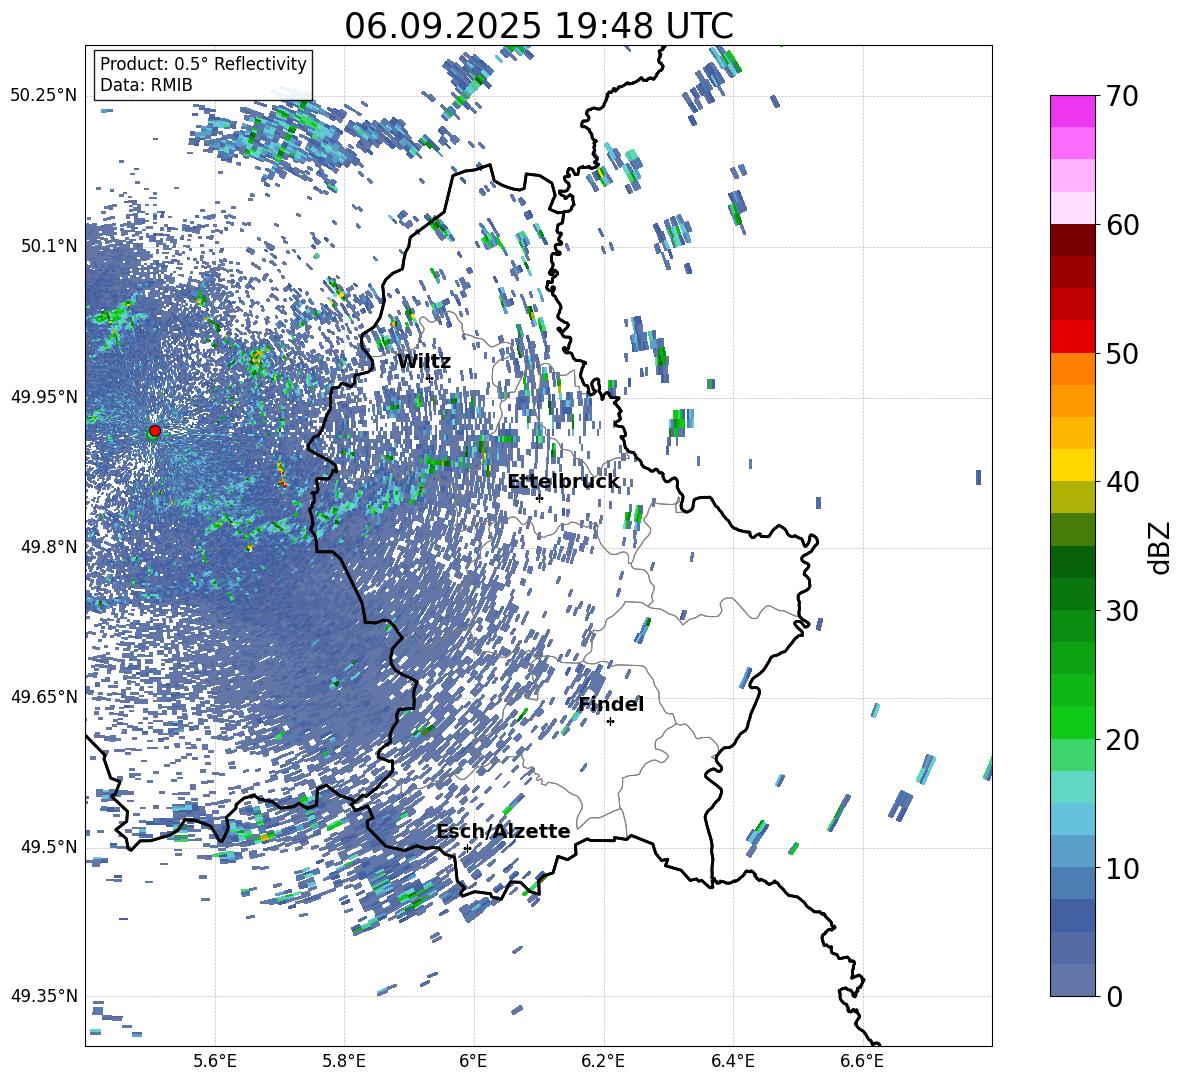Click the colorbar value 30
1184x1081 pixels.
click(1122, 611)
